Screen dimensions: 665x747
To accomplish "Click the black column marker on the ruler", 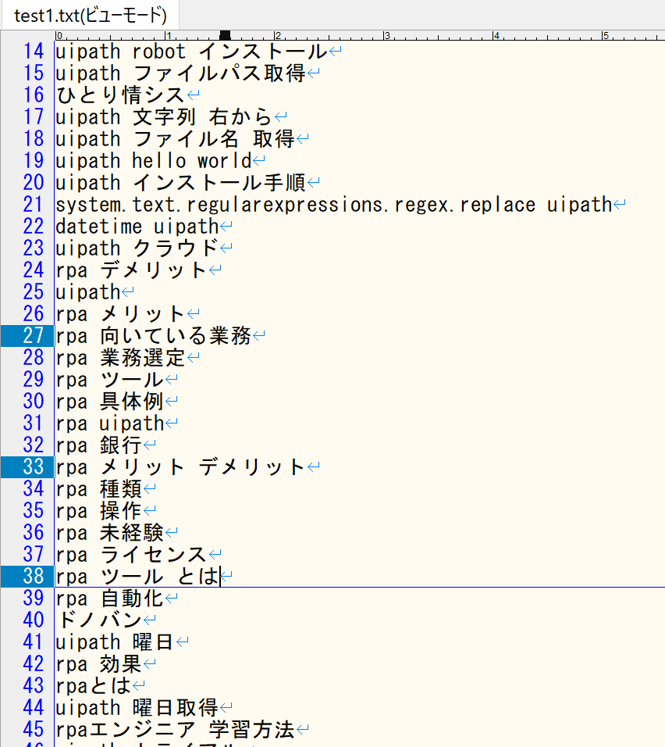I will (225, 35).
